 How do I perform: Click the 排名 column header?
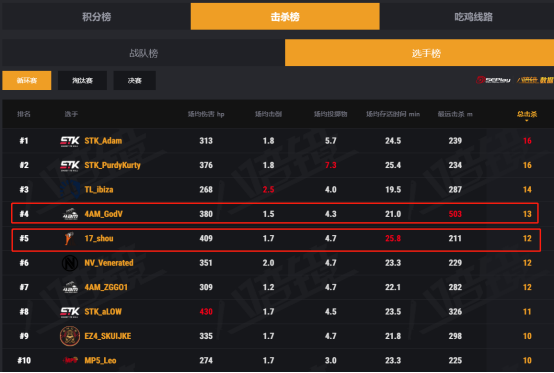(x=24, y=114)
